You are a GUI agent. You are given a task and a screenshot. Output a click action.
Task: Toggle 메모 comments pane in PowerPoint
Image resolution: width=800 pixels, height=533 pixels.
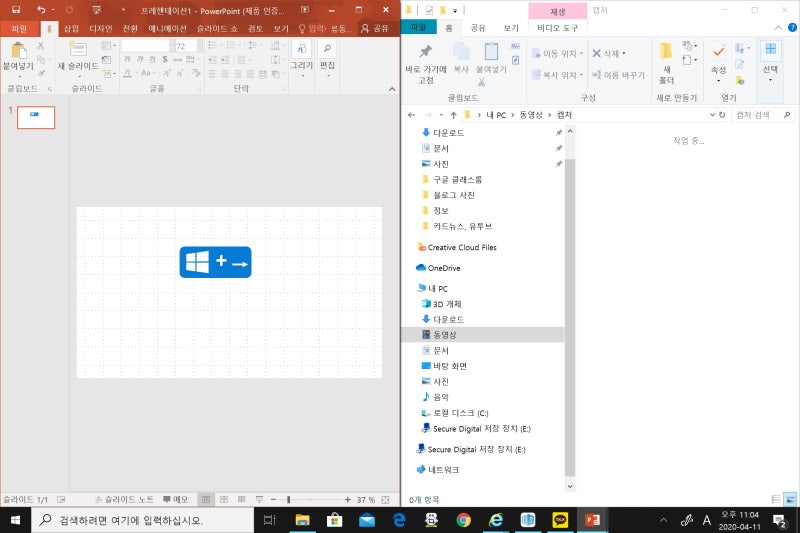pyautogui.click(x=176, y=499)
